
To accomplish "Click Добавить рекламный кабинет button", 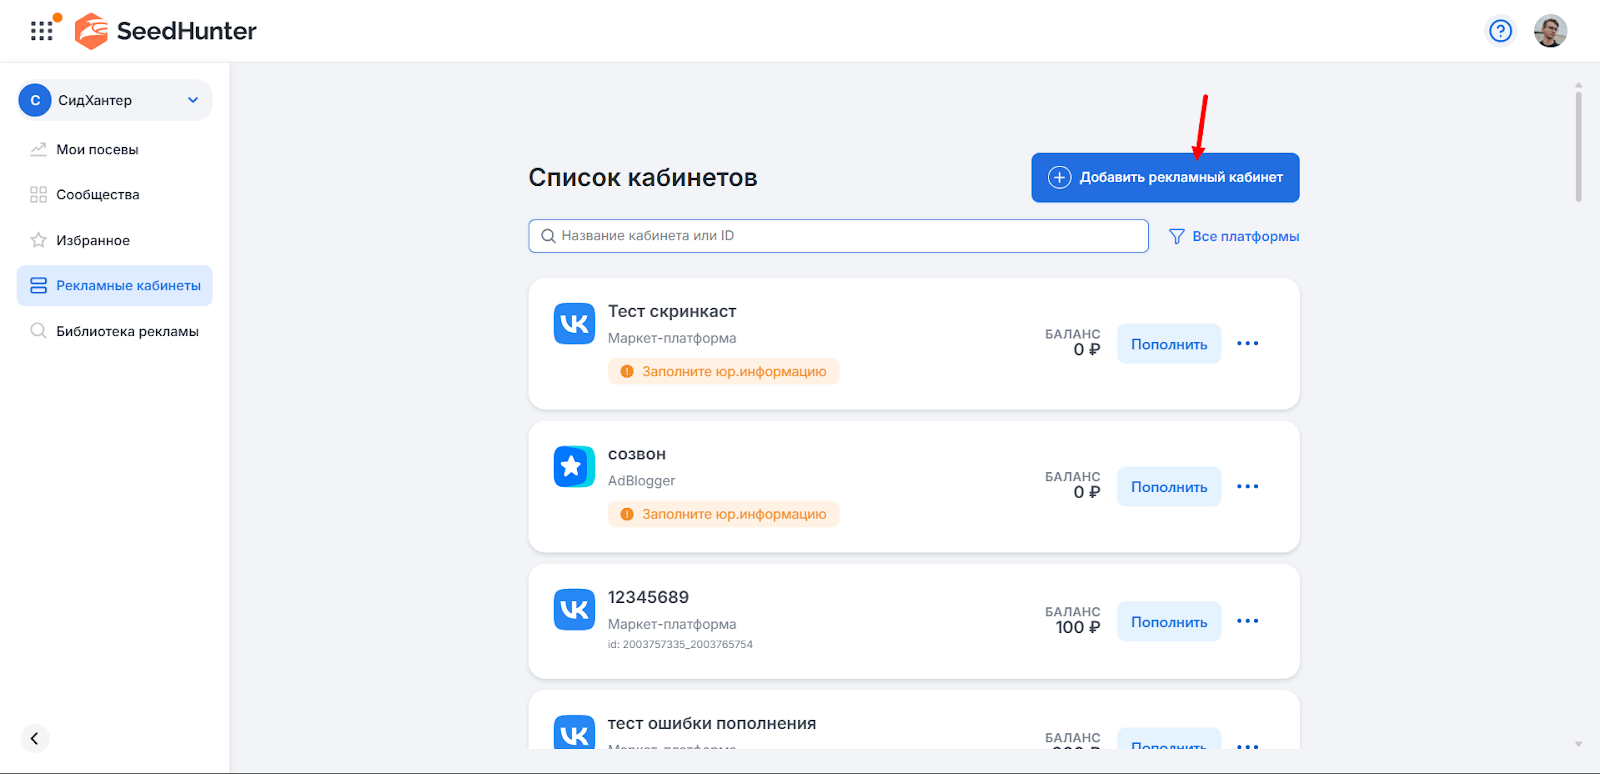I will [1165, 178].
